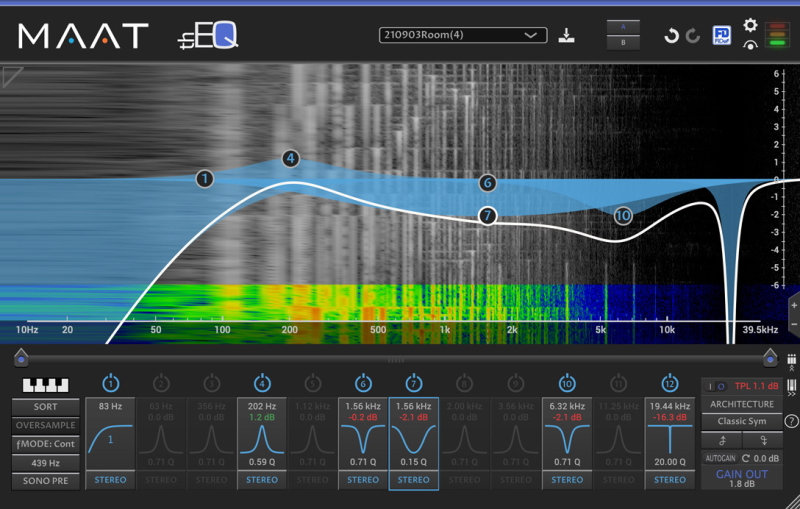
Task: Toggle power for EQ band 1
Action: click(x=111, y=383)
